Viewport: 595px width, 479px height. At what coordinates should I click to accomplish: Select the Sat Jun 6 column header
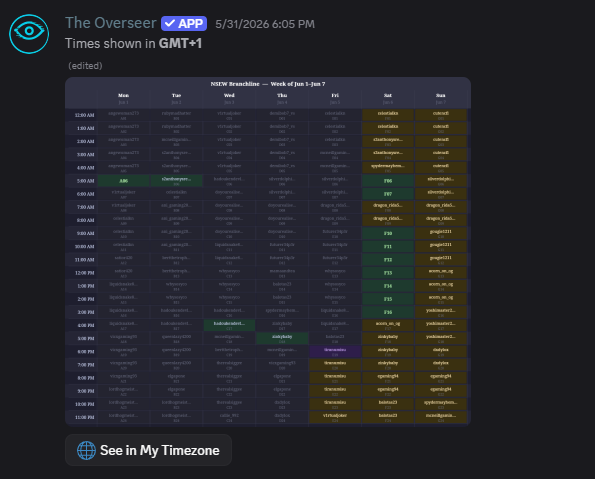(388, 99)
